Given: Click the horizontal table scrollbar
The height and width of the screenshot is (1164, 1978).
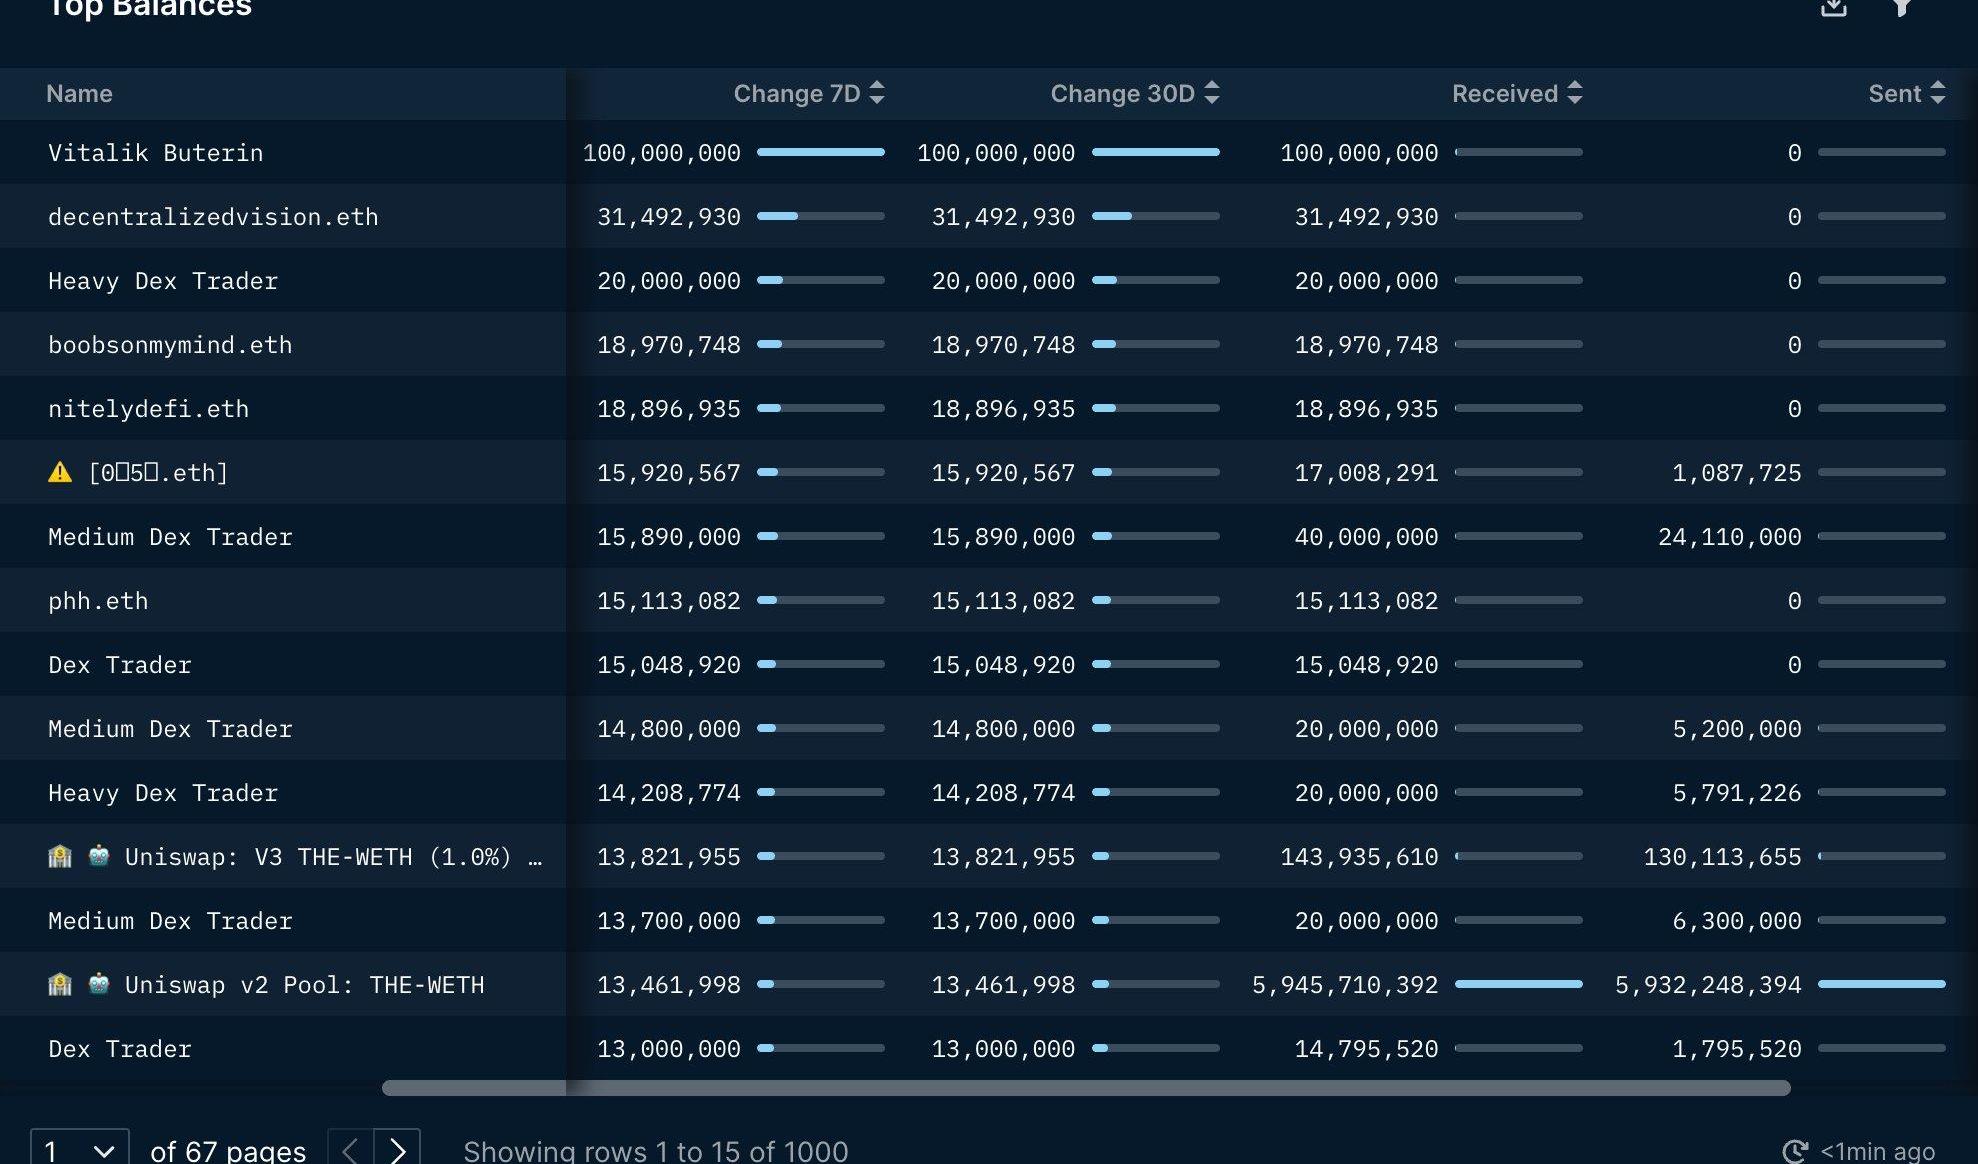Looking at the screenshot, I should pyautogui.click(x=1085, y=1088).
